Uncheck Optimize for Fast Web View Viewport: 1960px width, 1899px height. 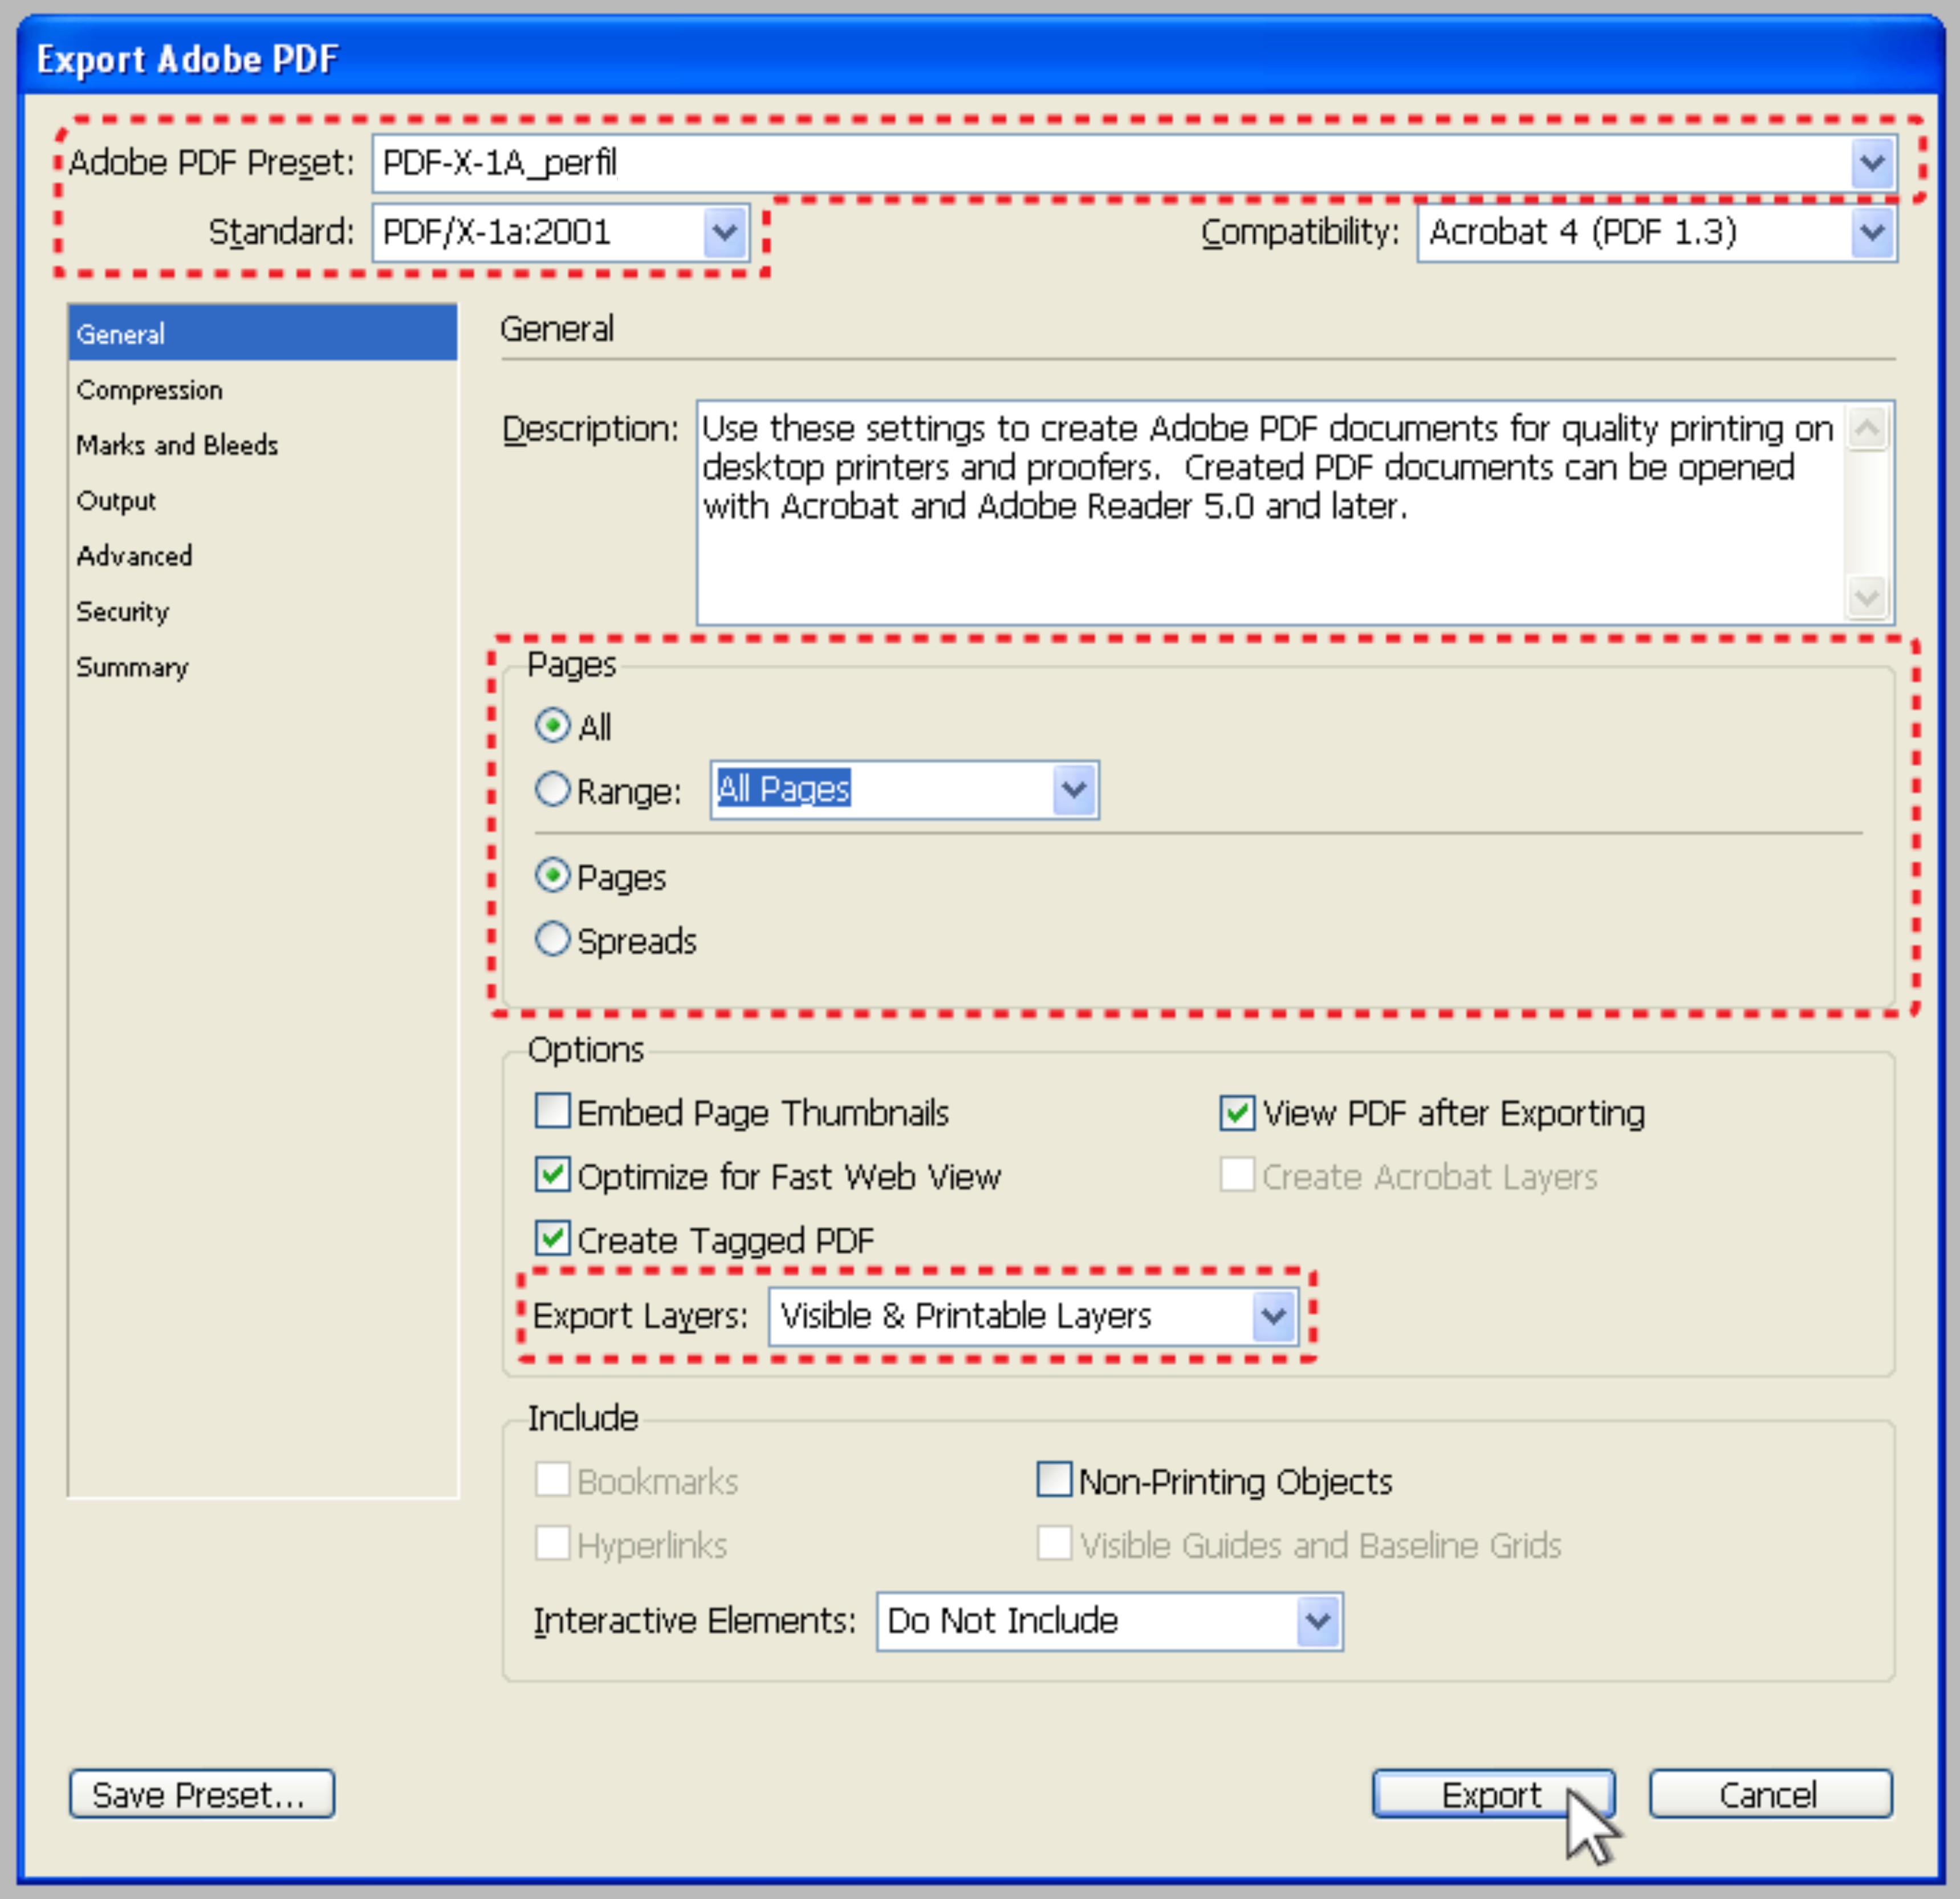(552, 1175)
